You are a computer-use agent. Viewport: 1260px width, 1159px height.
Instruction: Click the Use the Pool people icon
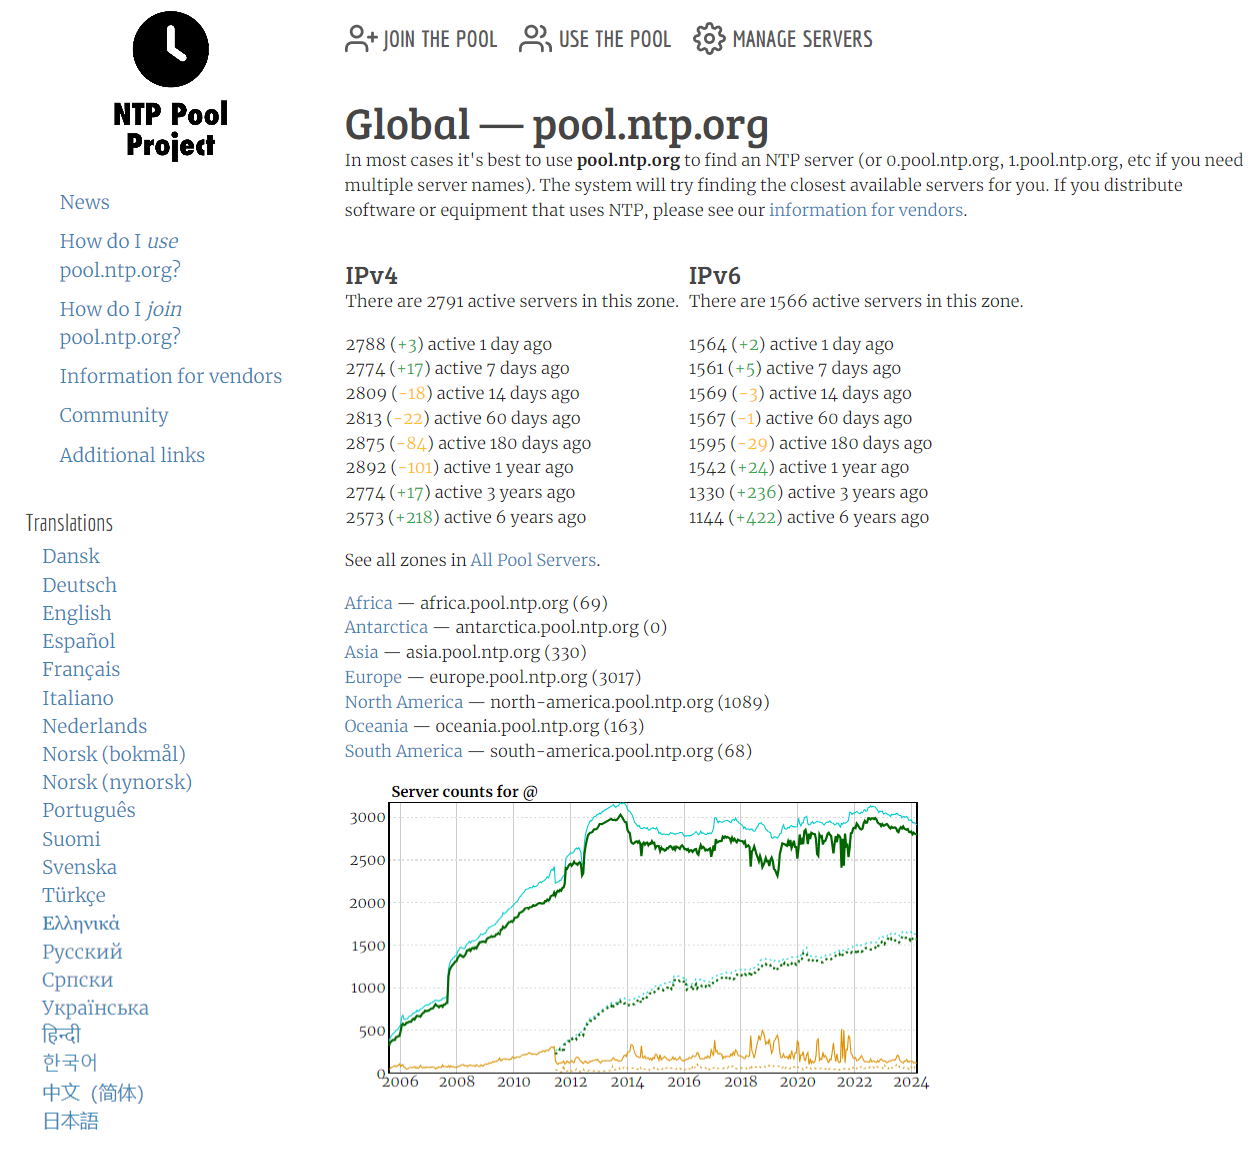point(535,39)
